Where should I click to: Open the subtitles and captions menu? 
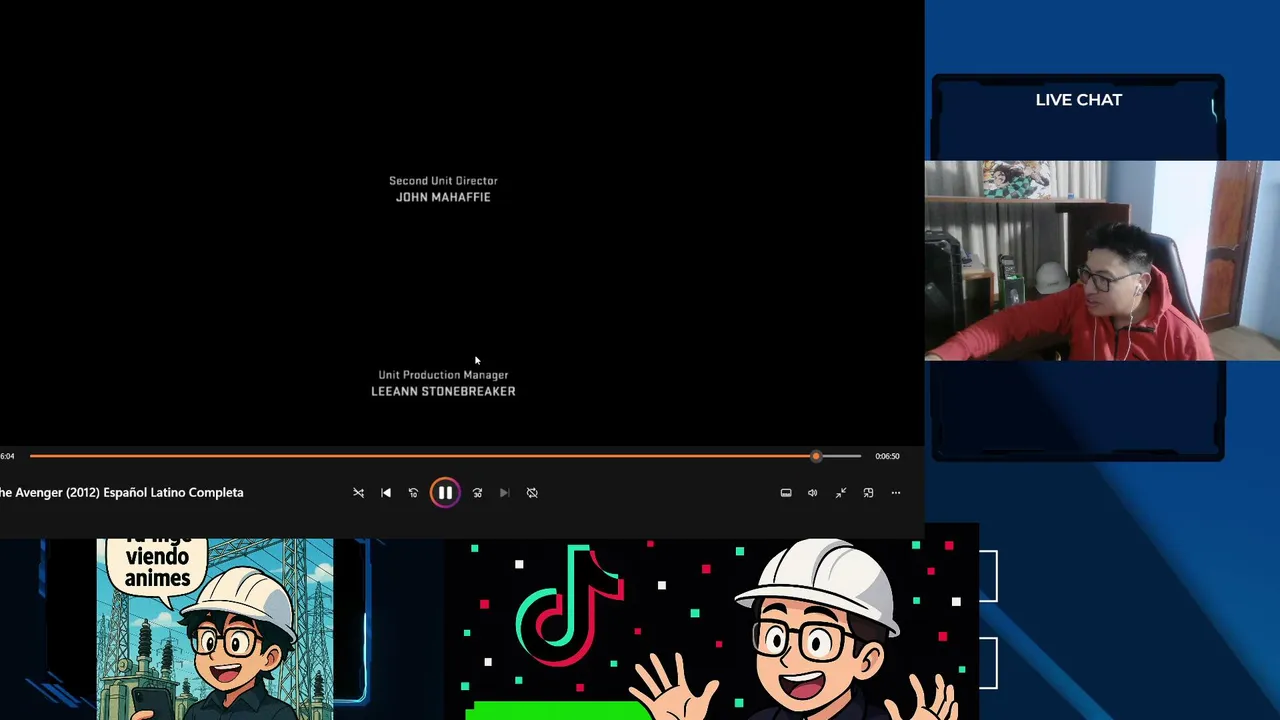(x=786, y=492)
